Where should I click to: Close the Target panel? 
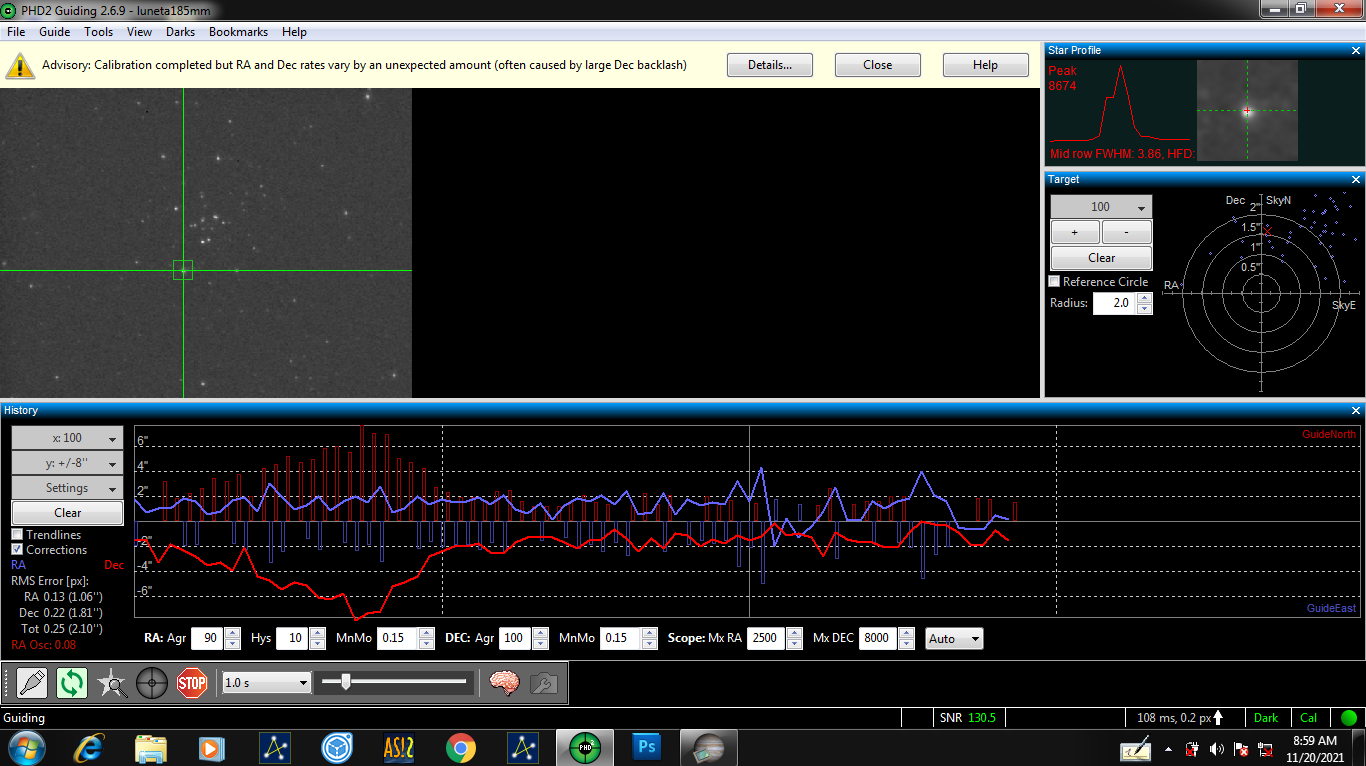point(1356,179)
